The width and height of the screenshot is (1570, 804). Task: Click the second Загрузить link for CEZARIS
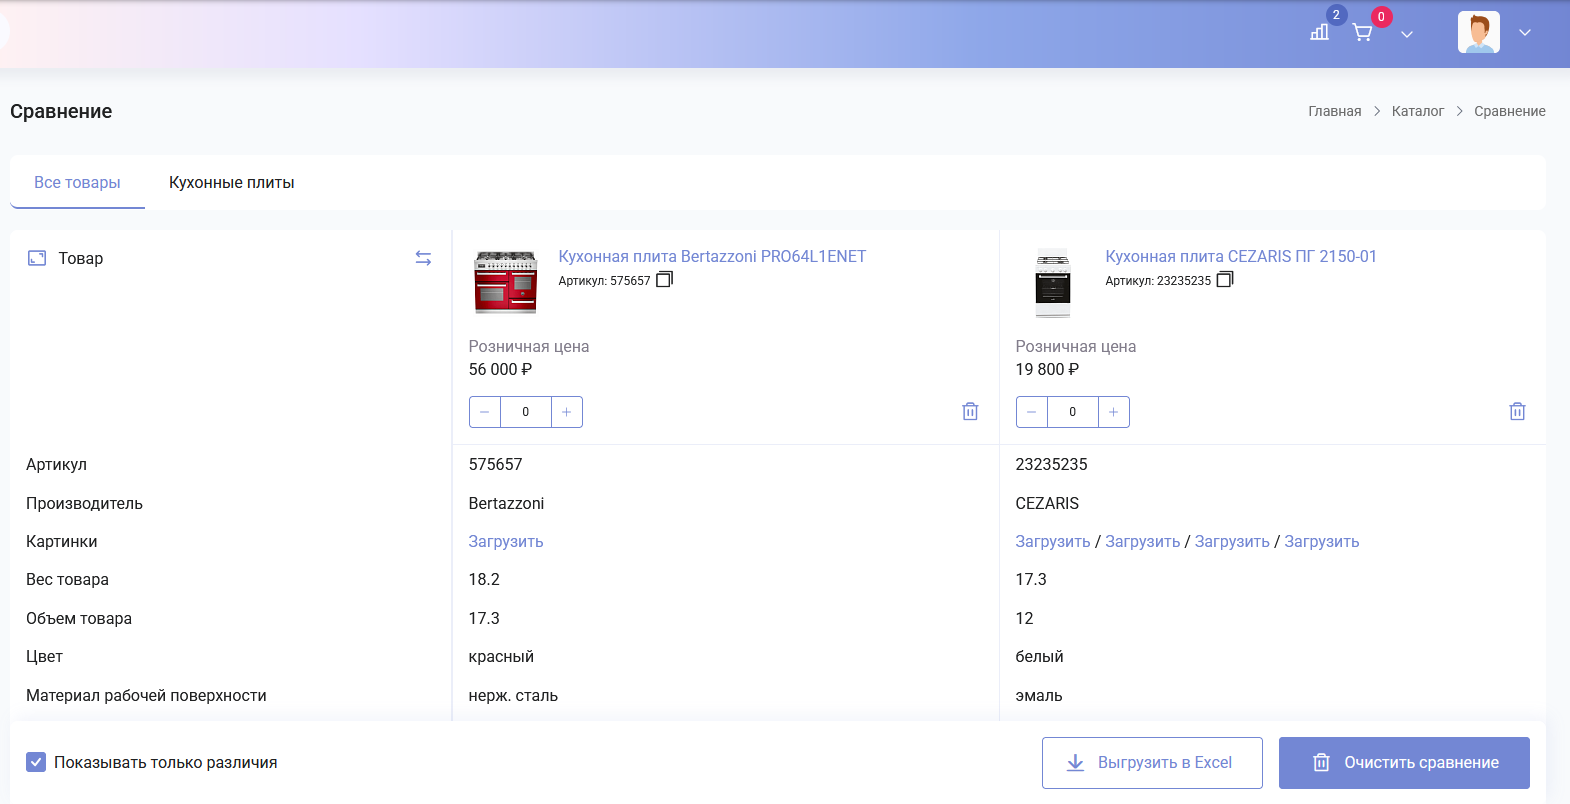coord(1143,541)
